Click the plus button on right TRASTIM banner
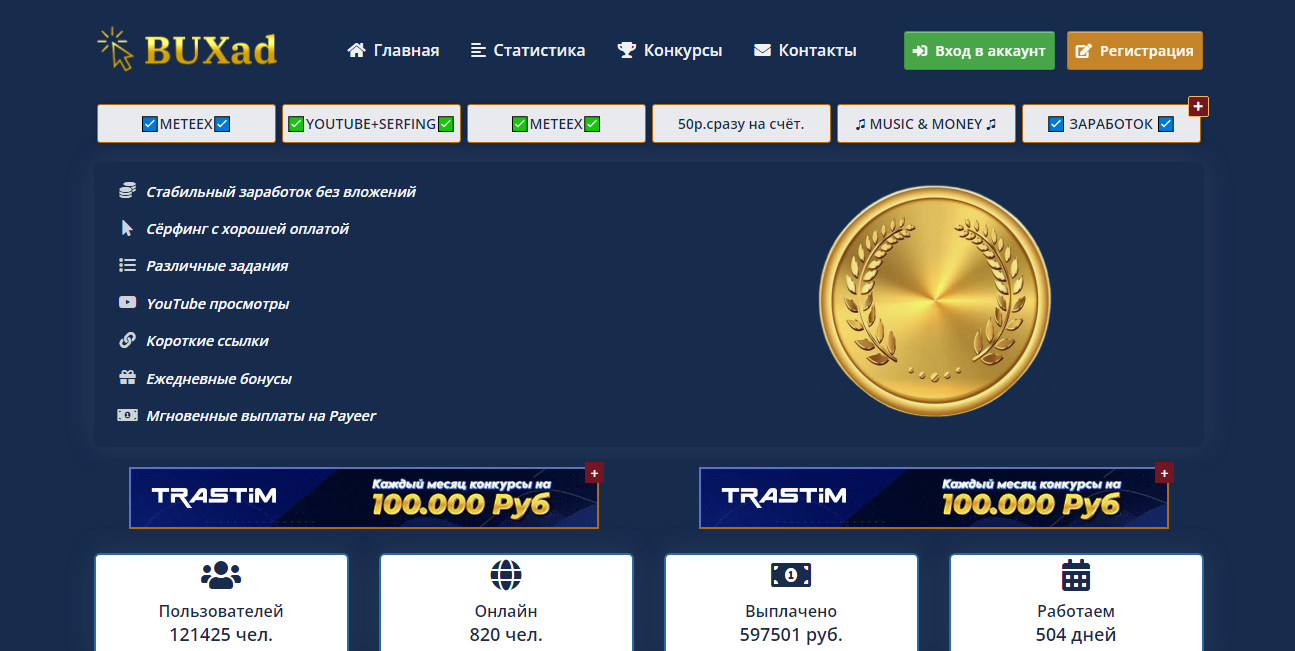The image size is (1295, 651). (1163, 473)
